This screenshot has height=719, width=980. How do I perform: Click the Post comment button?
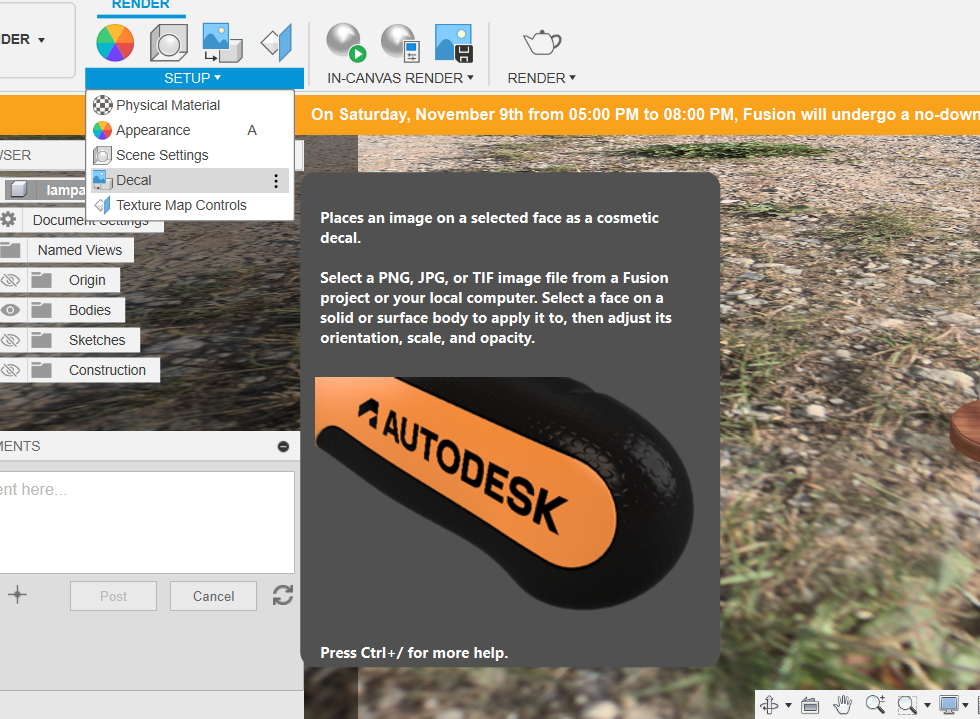[113, 596]
